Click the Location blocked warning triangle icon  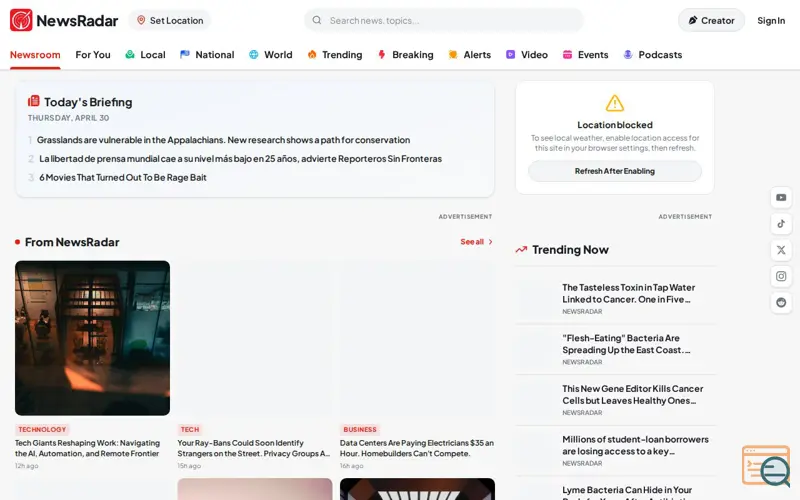click(615, 103)
